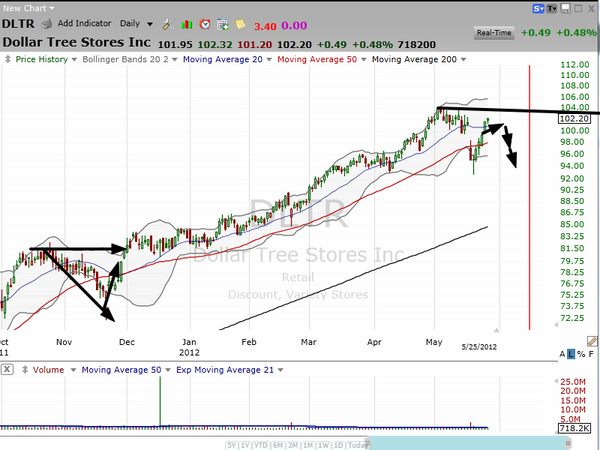Select the 1D time range
This screenshot has width=600, height=450.
pyautogui.click(x=338, y=445)
